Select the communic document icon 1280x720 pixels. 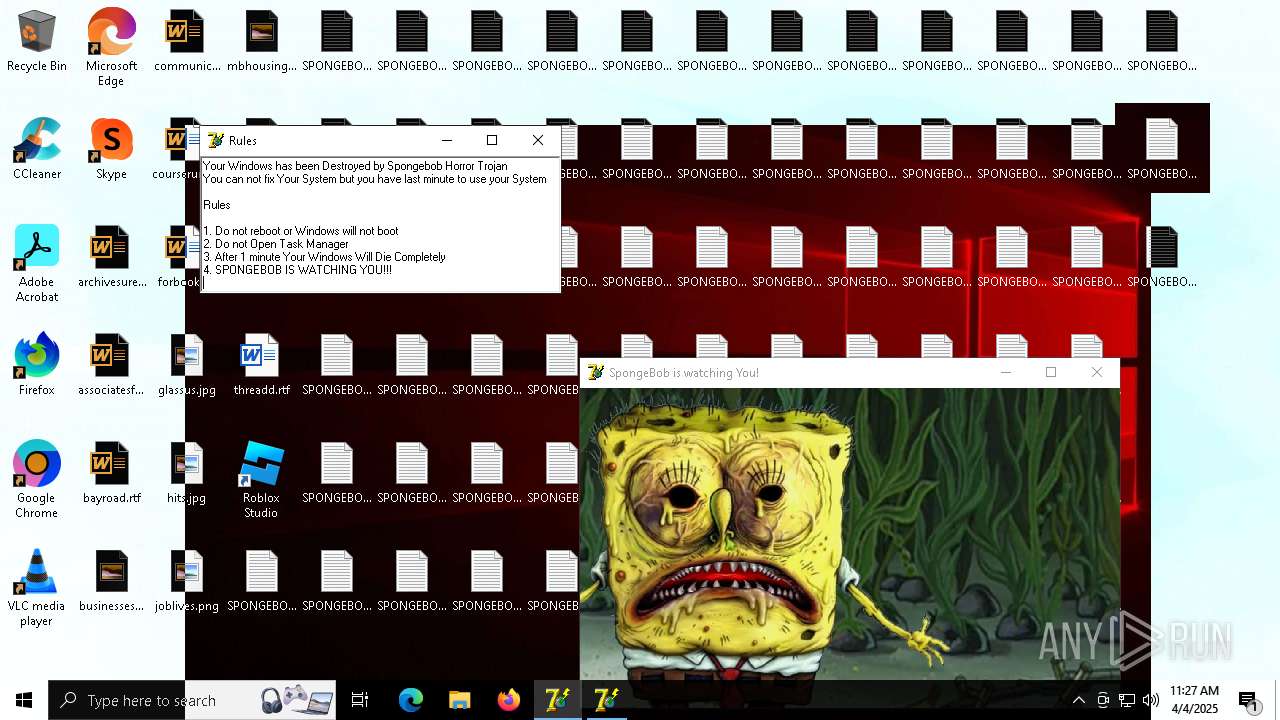coord(186,42)
